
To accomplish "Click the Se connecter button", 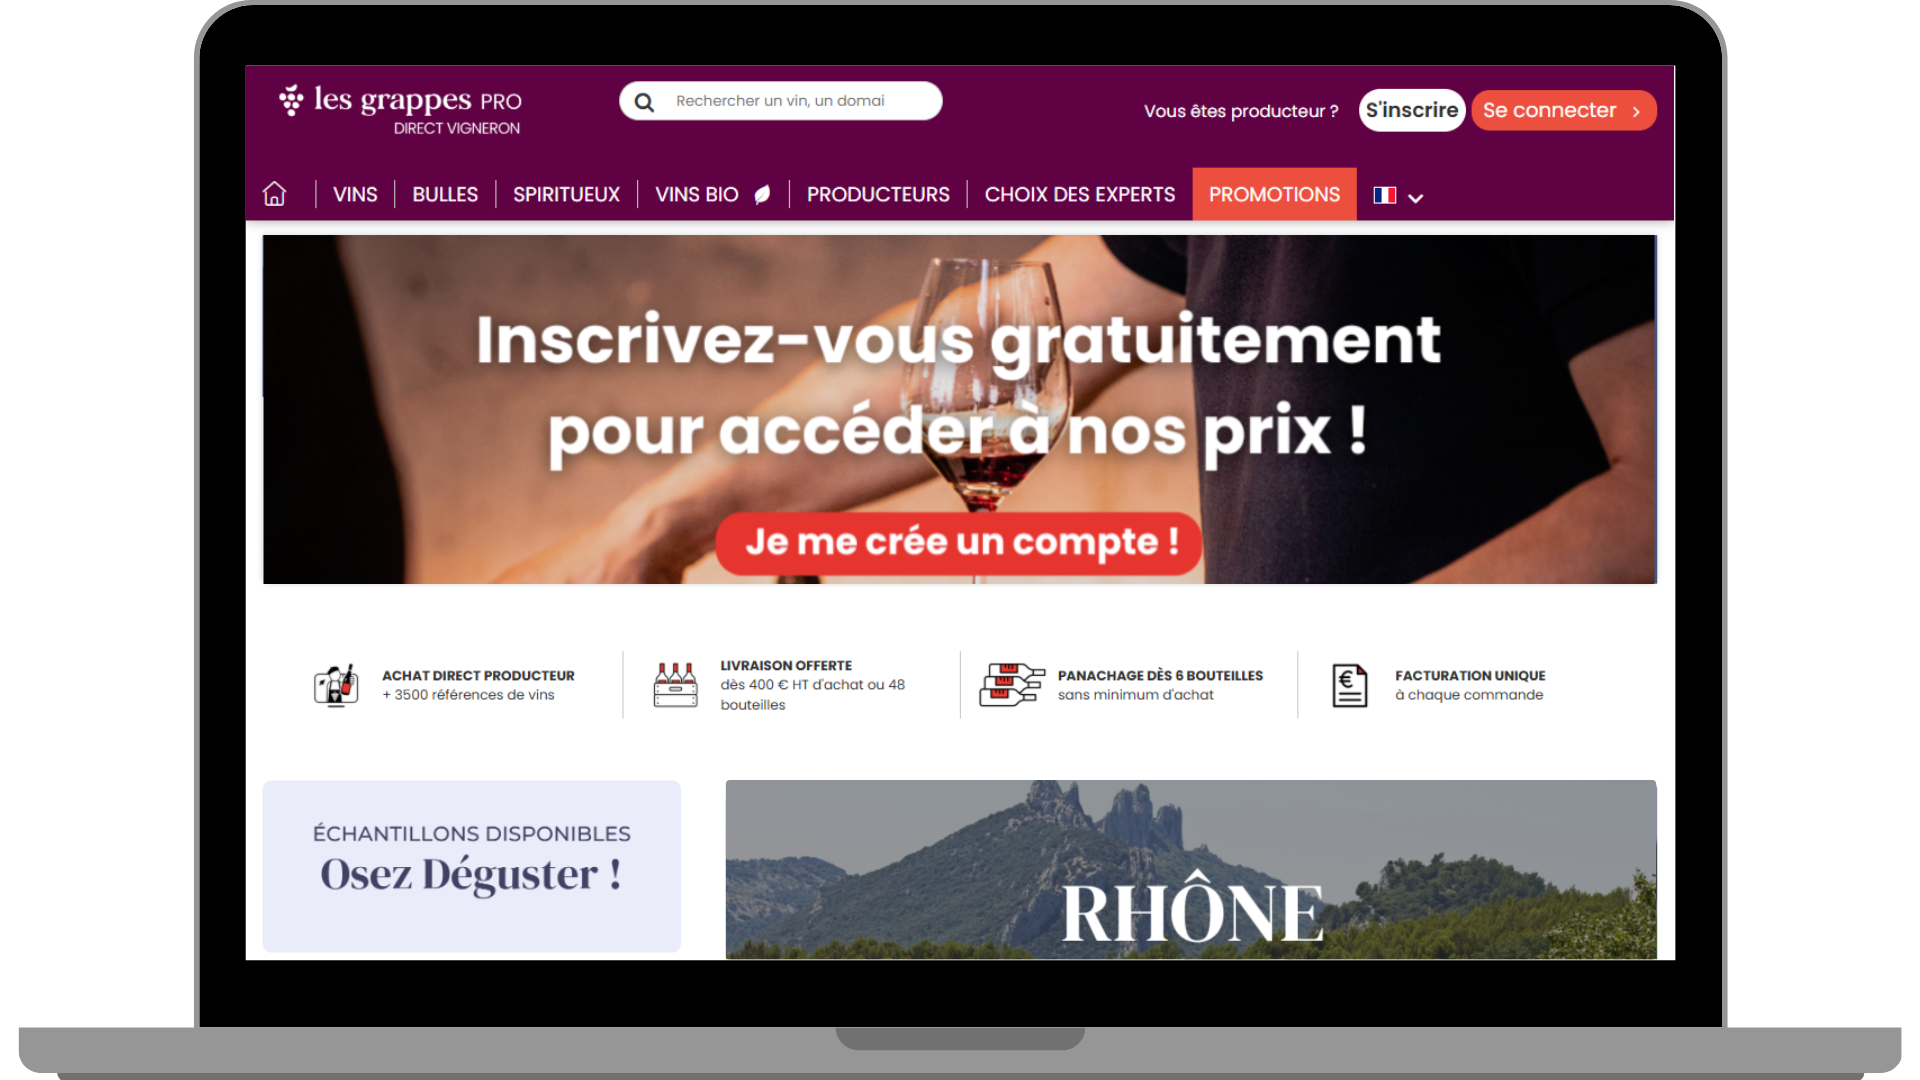I will point(1563,110).
